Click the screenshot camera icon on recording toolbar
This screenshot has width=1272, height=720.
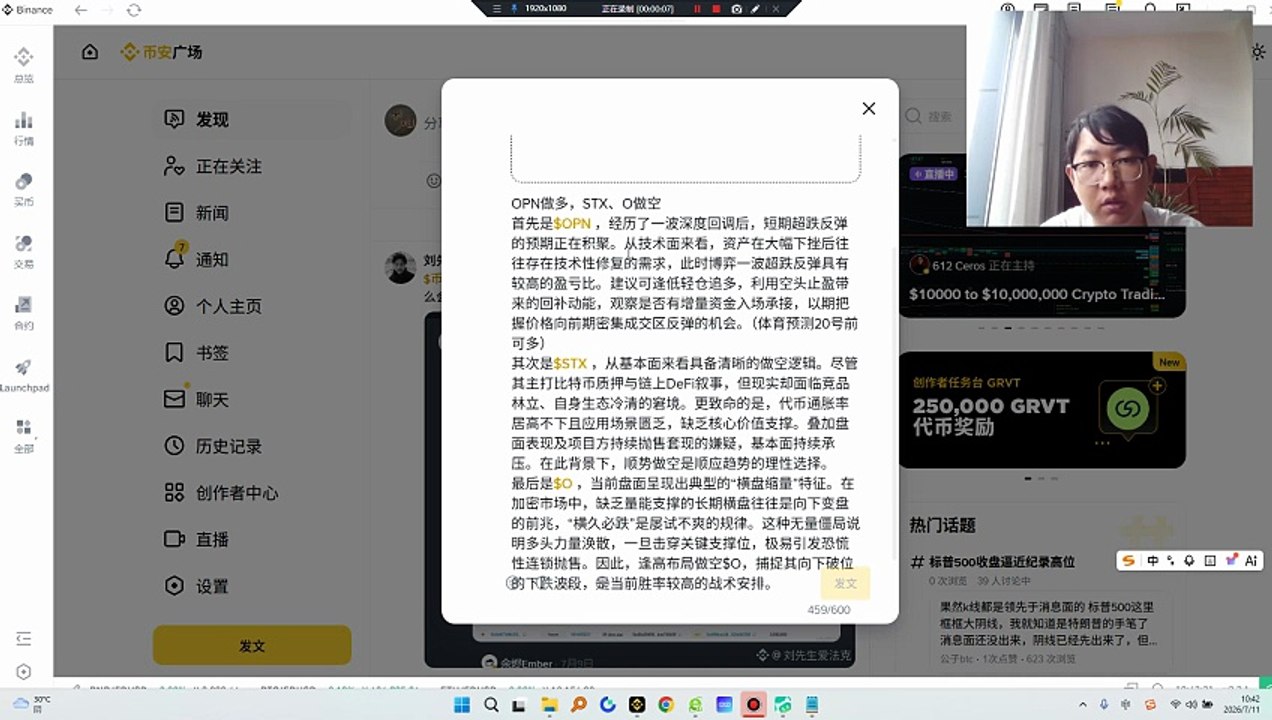736,8
